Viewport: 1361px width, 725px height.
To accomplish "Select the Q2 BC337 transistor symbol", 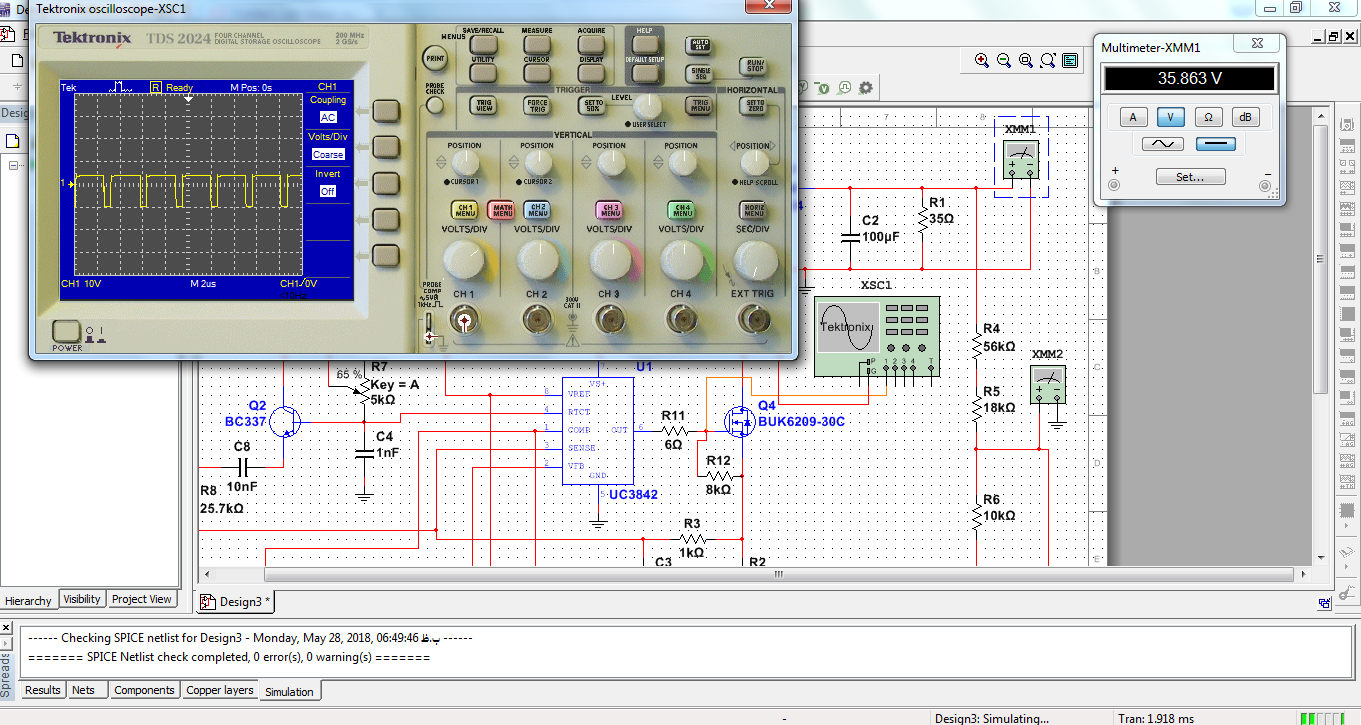I will 287,421.
